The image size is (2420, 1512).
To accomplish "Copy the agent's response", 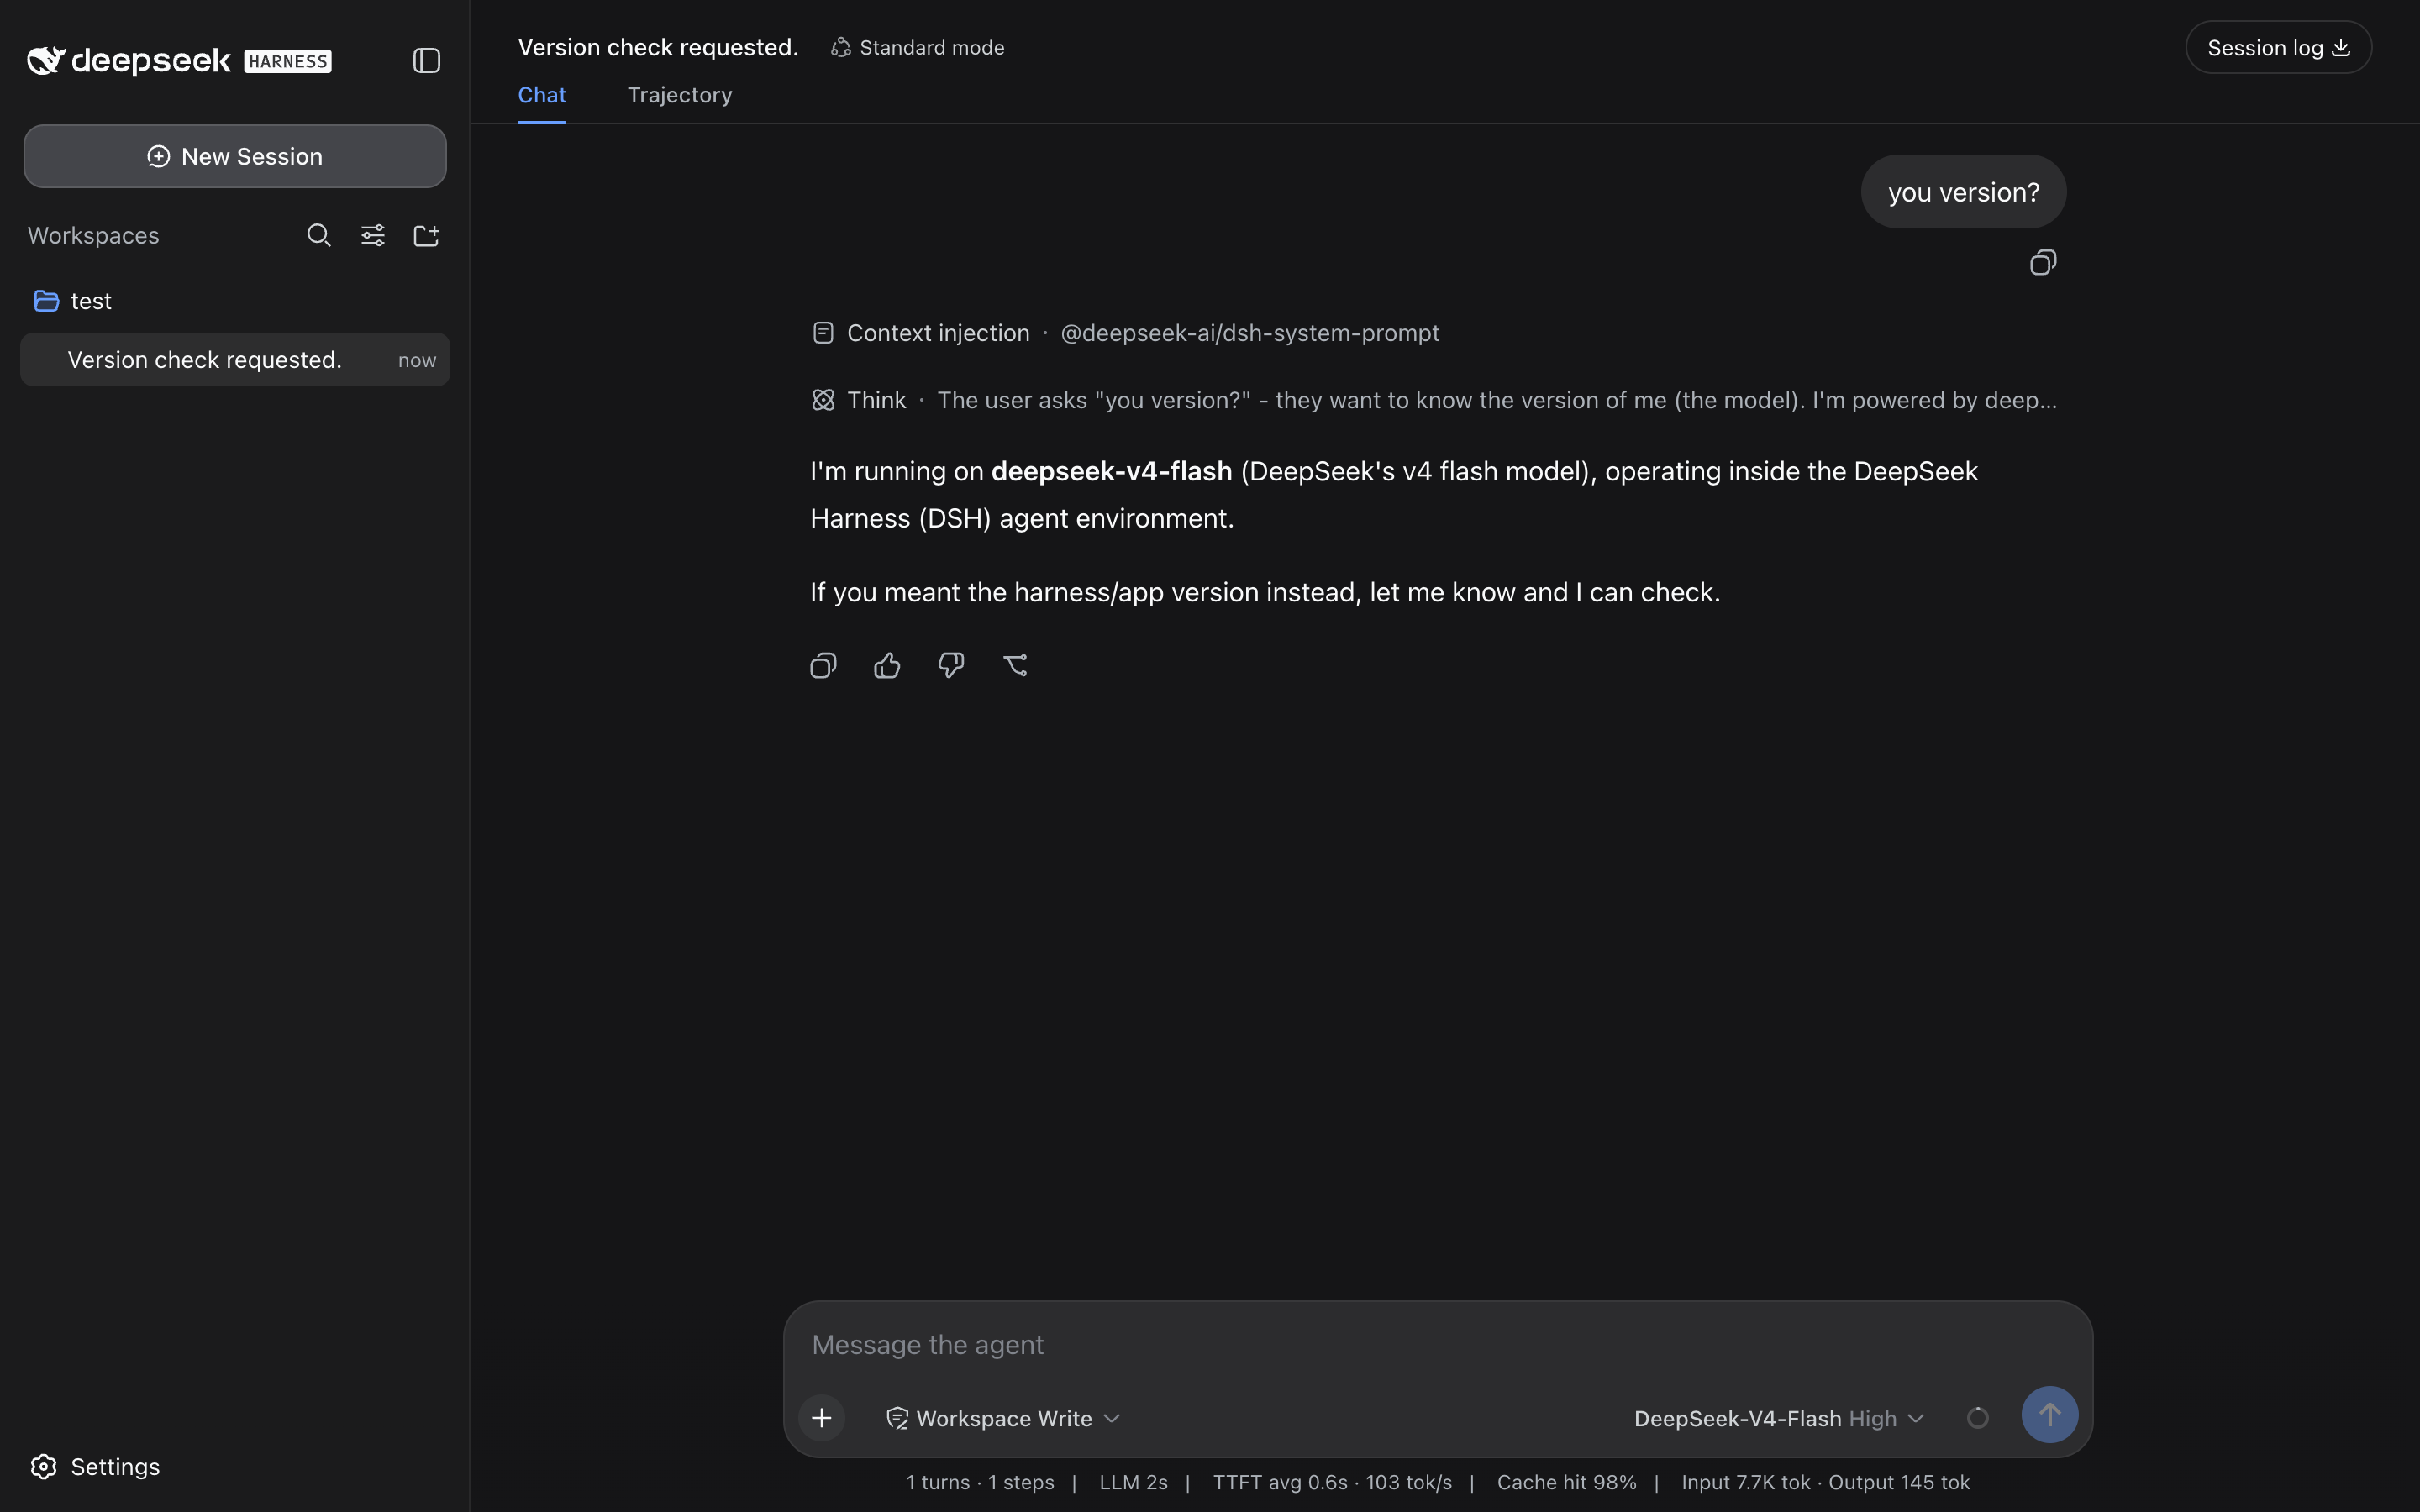I will (x=823, y=665).
